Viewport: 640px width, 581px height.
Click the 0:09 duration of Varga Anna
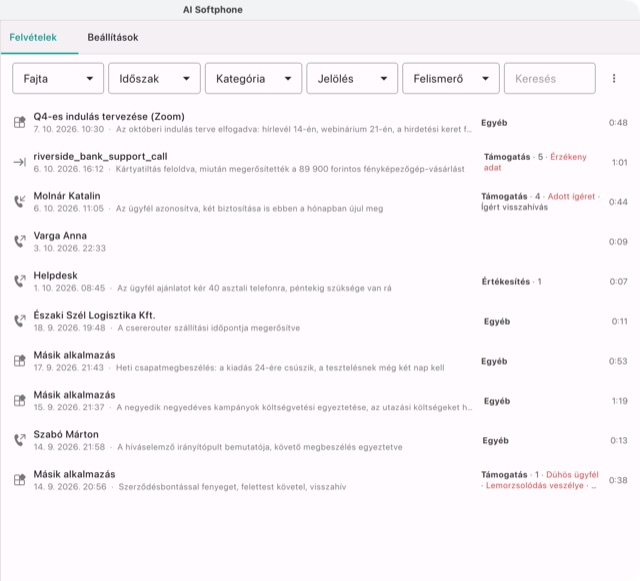point(618,242)
